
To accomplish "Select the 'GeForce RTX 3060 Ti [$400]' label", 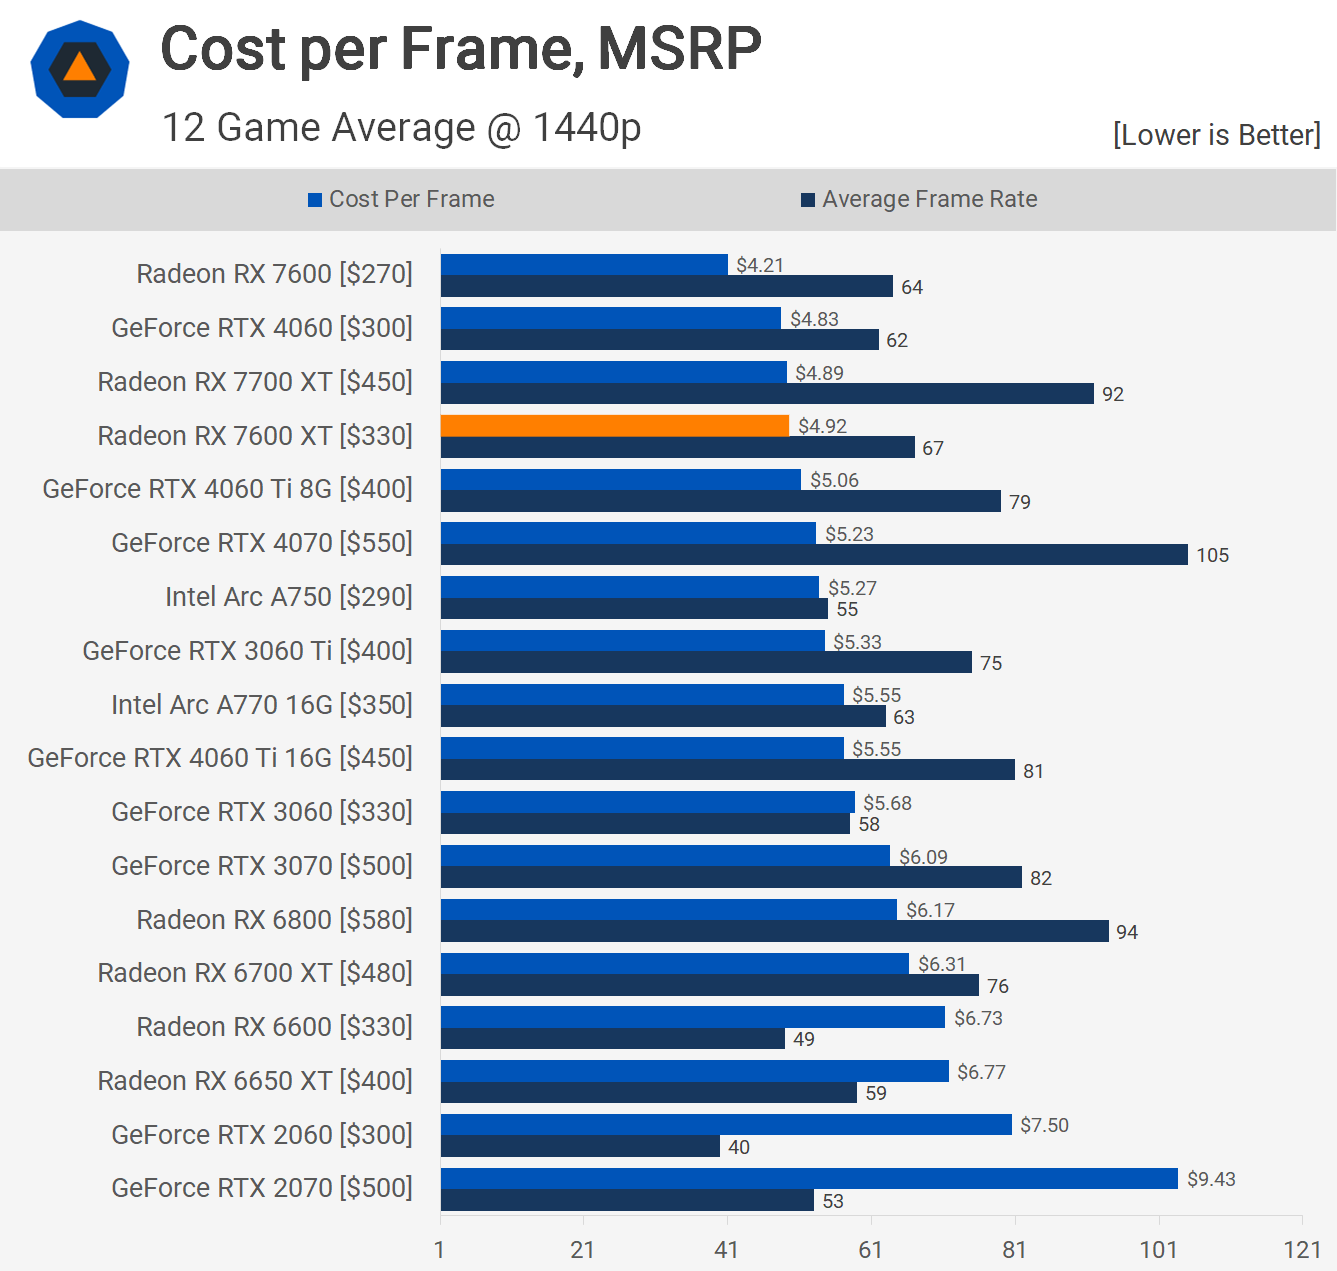I will 248,651.
